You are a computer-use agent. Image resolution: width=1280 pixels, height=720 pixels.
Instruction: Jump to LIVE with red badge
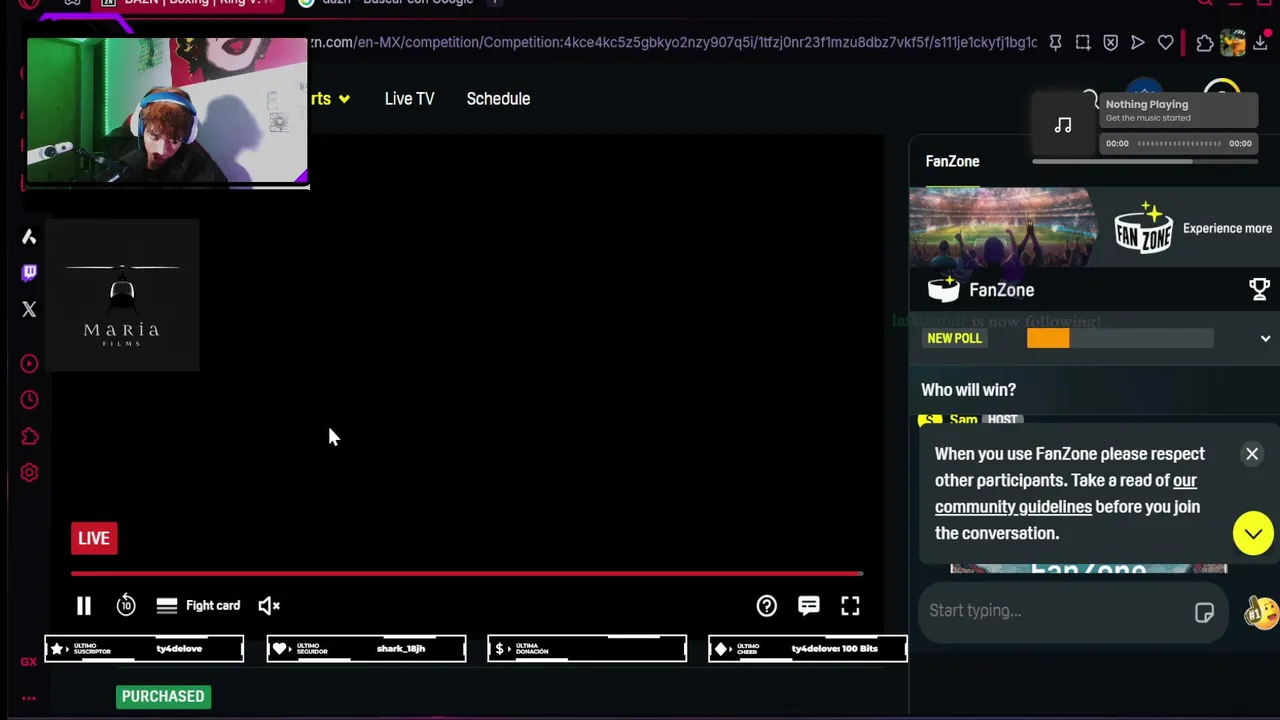click(x=94, y=538)
